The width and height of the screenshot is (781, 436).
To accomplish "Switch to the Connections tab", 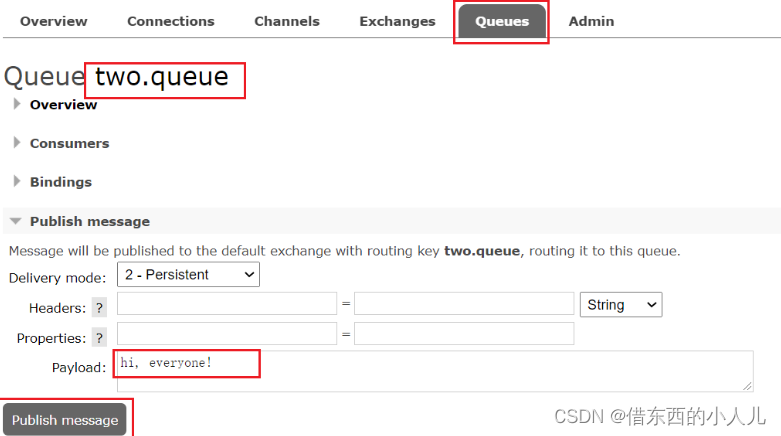I will click(171, 21).
